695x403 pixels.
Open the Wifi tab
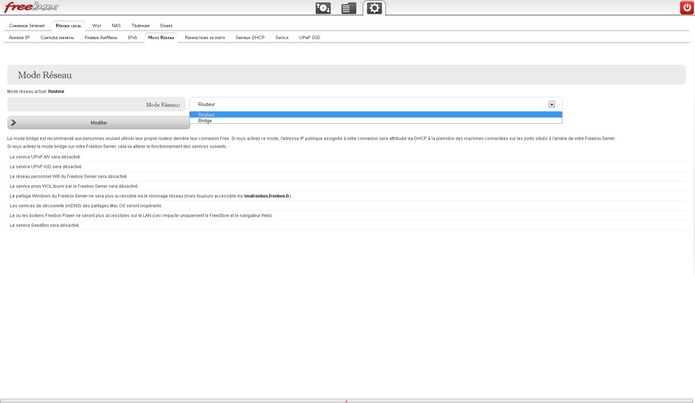click(96, 25)
